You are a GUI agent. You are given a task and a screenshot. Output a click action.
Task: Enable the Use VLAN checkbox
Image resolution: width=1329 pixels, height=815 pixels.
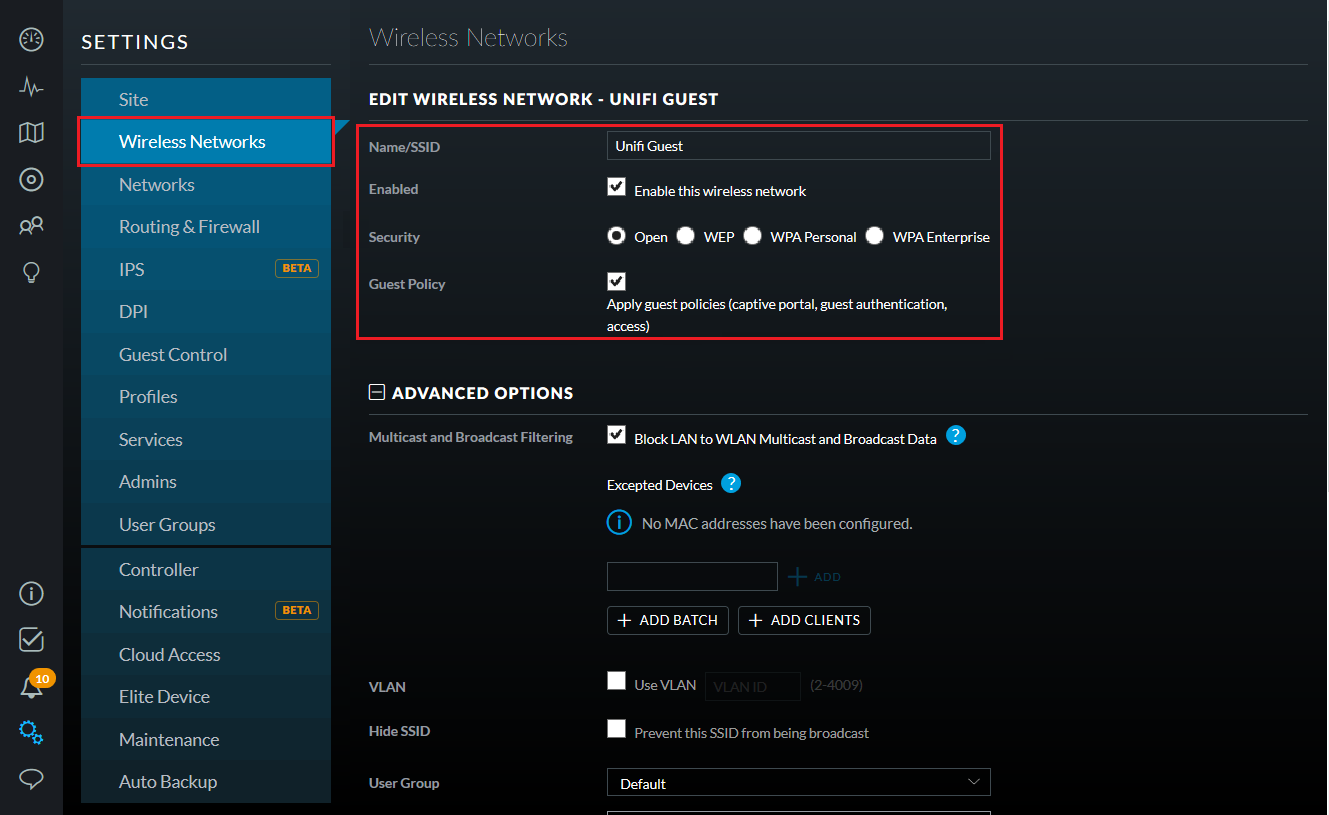[616, 682]
